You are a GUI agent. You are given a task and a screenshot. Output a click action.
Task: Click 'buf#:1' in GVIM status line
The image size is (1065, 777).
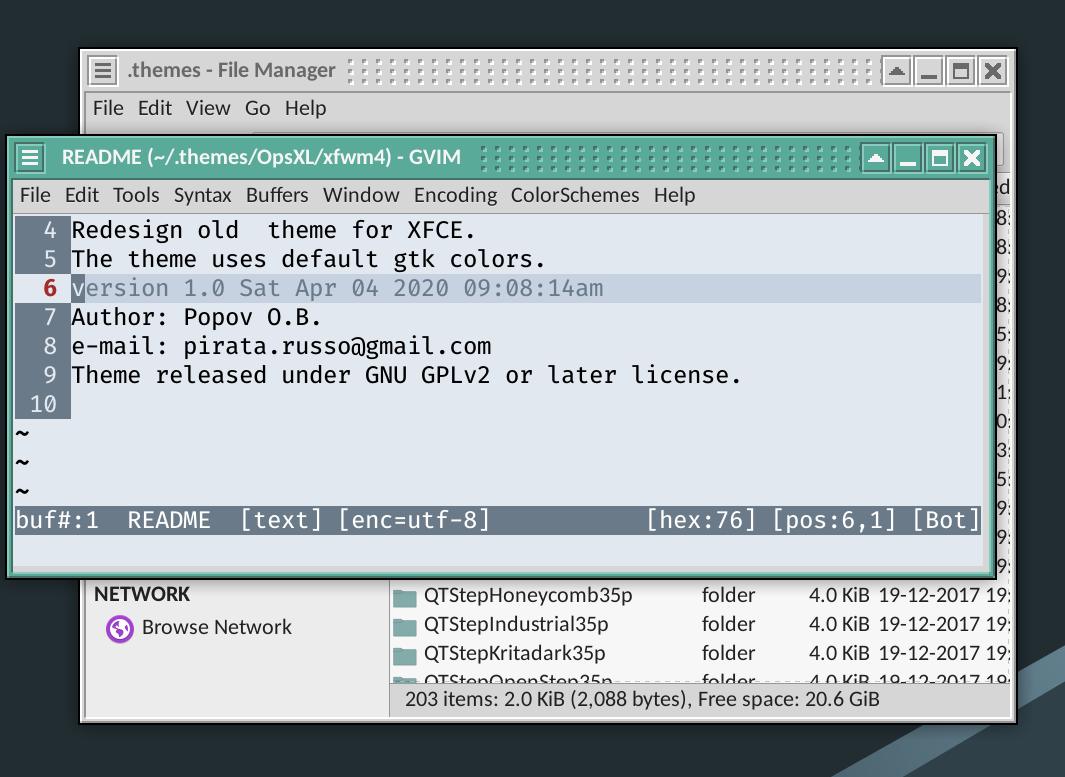pos(57,520)
